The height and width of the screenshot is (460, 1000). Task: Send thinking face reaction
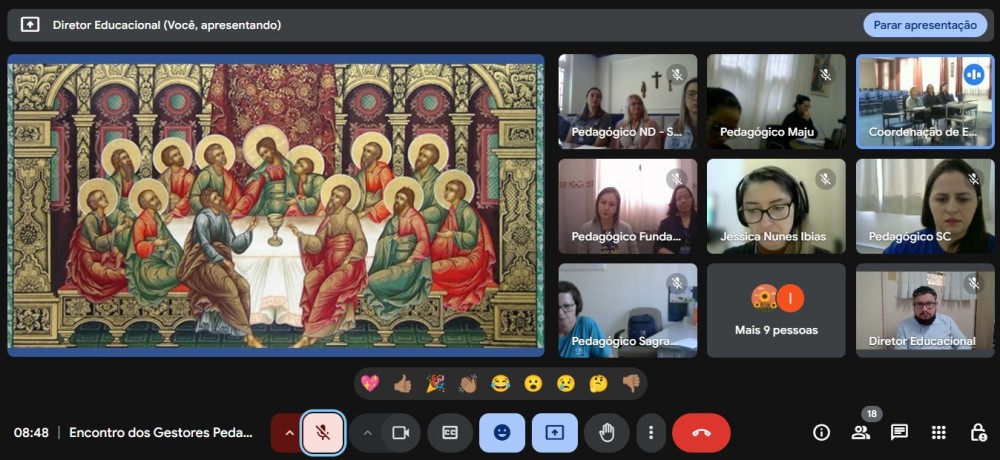coord(598,383)
